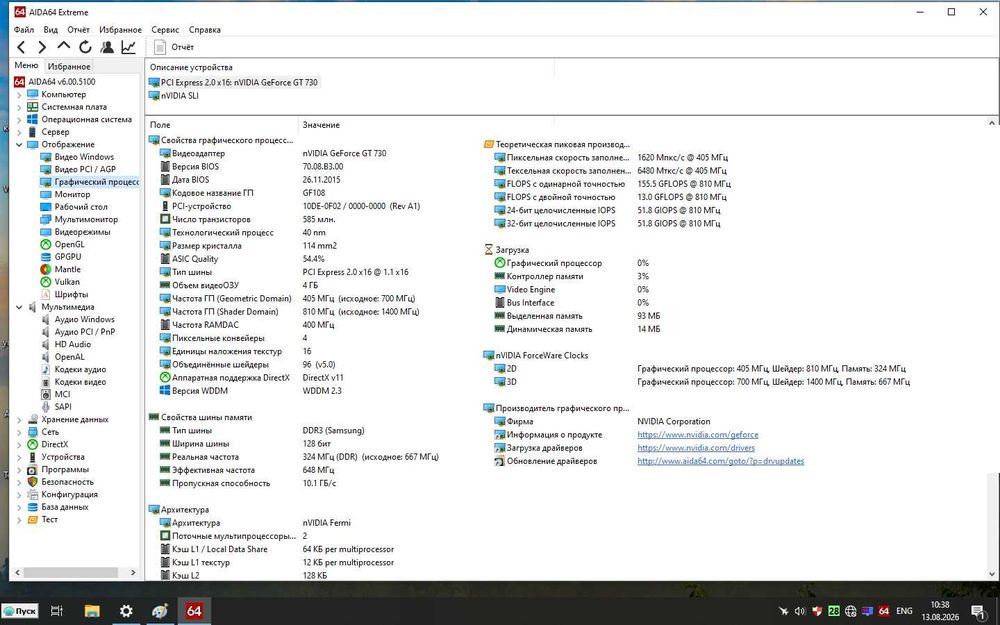The width and height of the screenshot is (1000, 625).
Task: Collapse the Отображение tree node
Action: pos(18,145)
